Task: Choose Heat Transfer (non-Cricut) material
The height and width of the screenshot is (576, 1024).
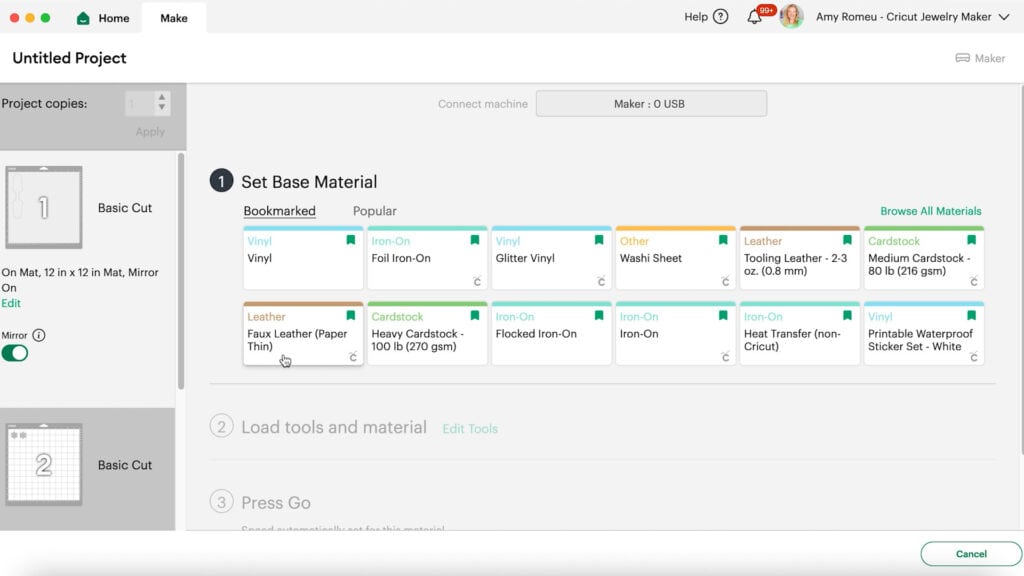Action: (x=799, y=334)
